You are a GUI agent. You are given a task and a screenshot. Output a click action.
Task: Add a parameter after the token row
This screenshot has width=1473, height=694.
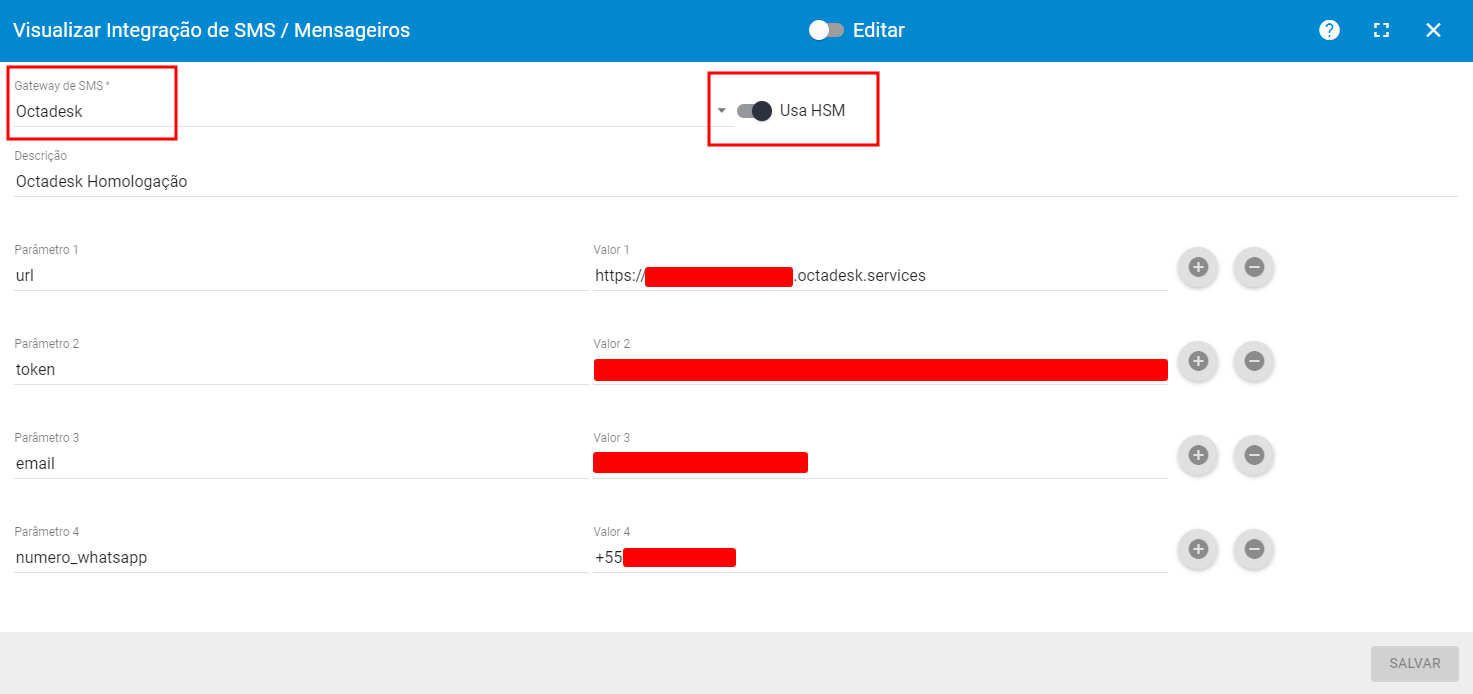[x=1198, y=361]
